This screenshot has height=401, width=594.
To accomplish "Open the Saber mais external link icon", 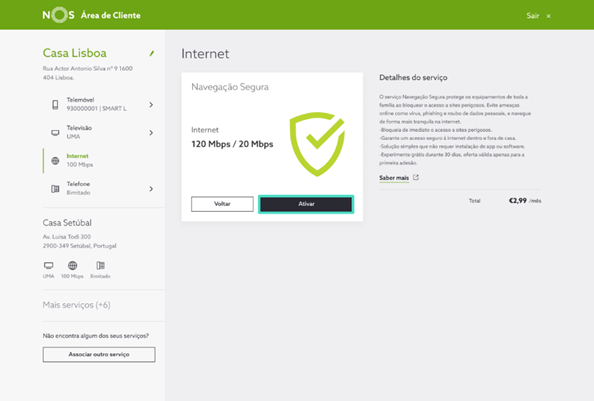I will click(x=416, y=177).
